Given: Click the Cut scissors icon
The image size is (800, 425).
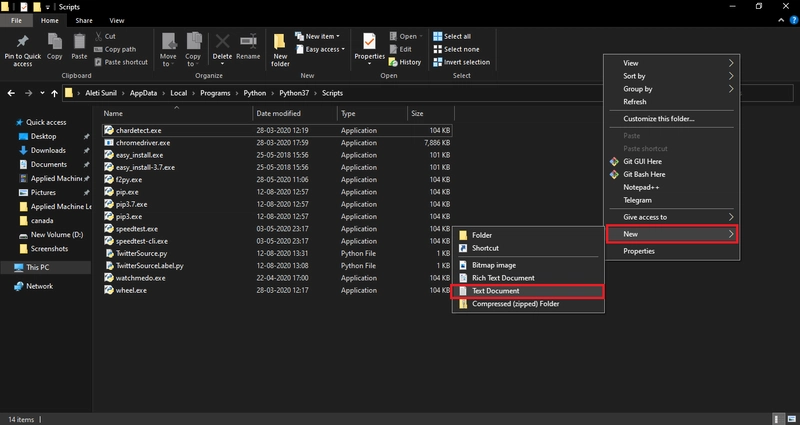Looking at the screenshot, I should pos(99,36).
